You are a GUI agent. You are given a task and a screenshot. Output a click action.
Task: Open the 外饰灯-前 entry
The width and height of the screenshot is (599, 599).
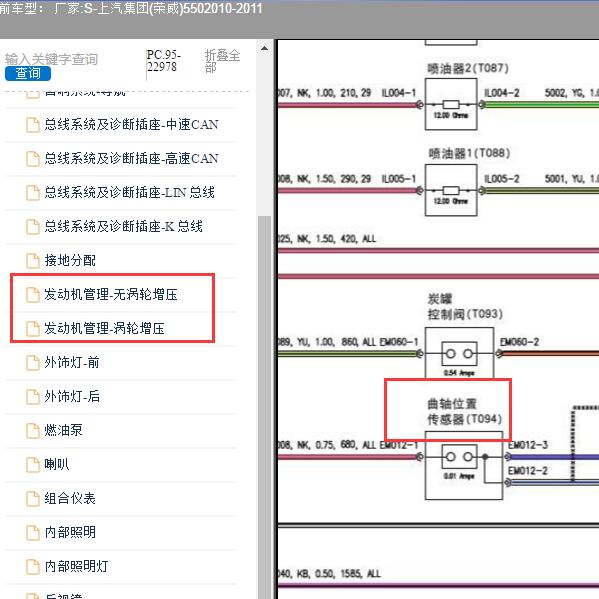(72, 363)
